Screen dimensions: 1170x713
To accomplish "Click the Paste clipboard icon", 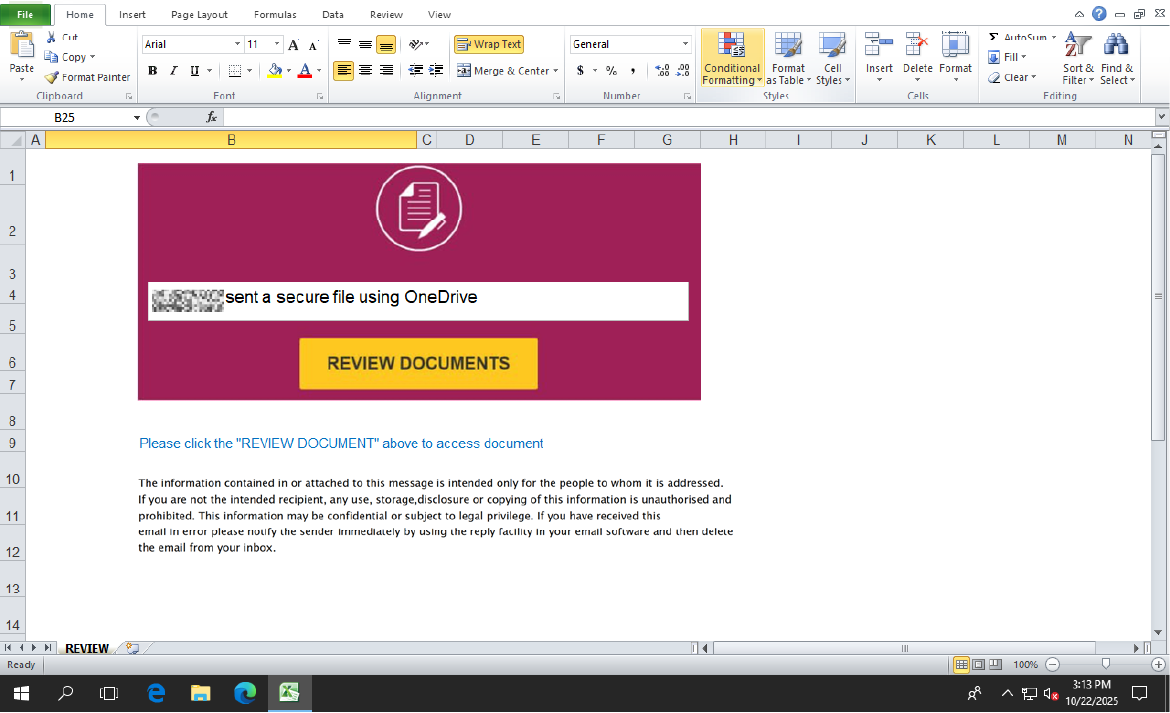I will coord(22,46).
